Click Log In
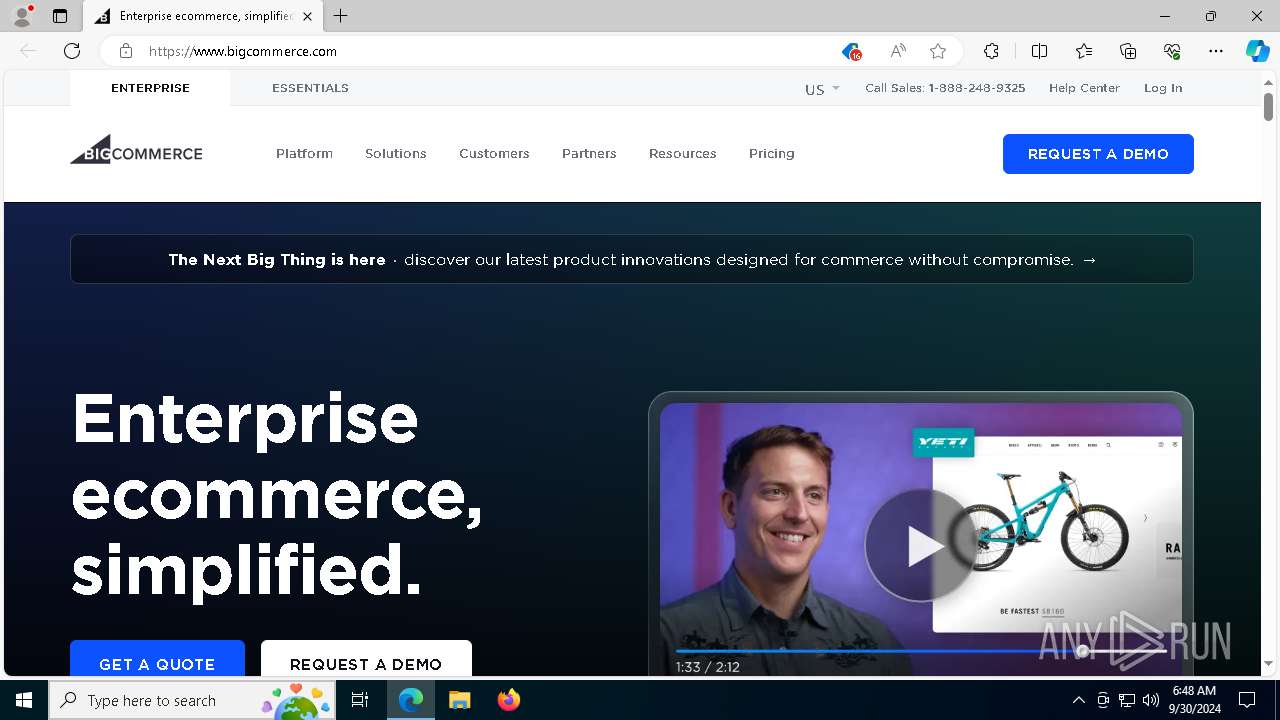This screenshot has height=720, width=1280. [x=1163, y=88]
